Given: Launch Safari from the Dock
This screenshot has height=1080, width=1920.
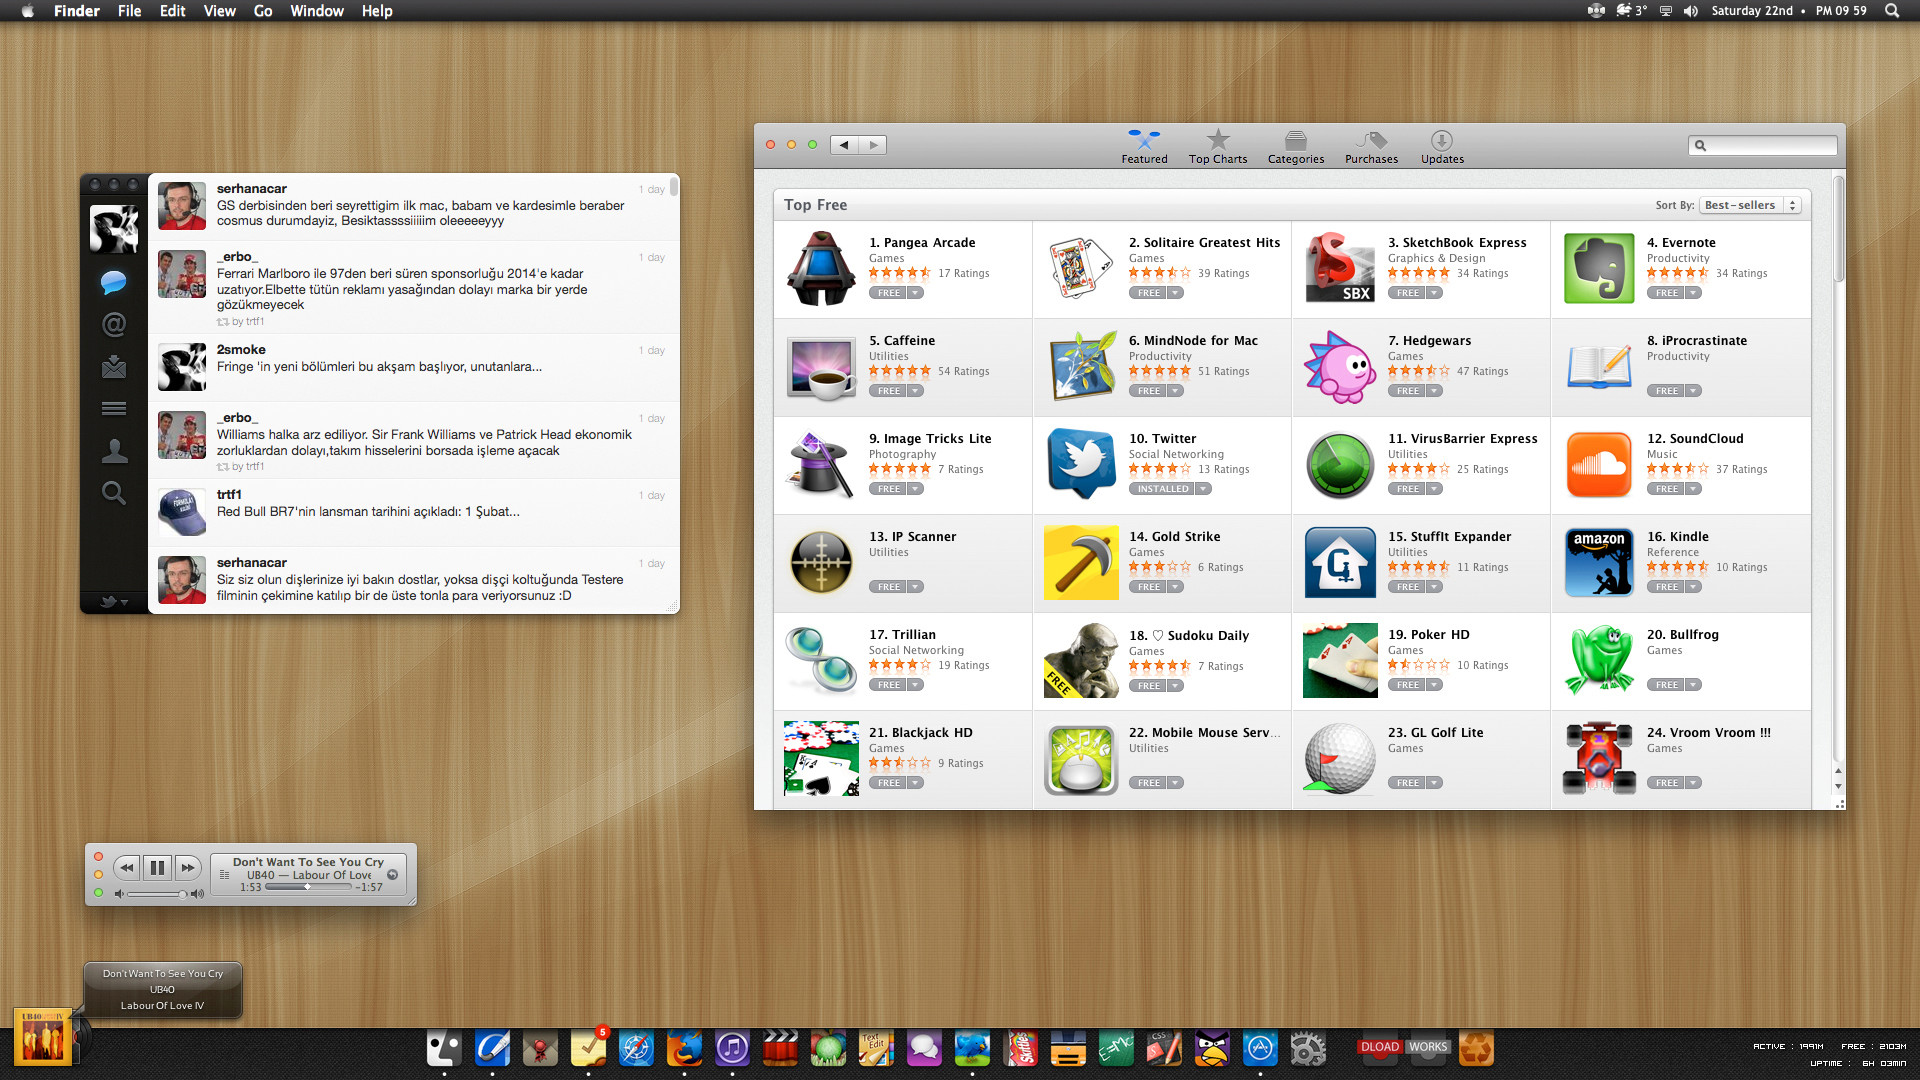Looking at the screenshot, I should 636,1049.
